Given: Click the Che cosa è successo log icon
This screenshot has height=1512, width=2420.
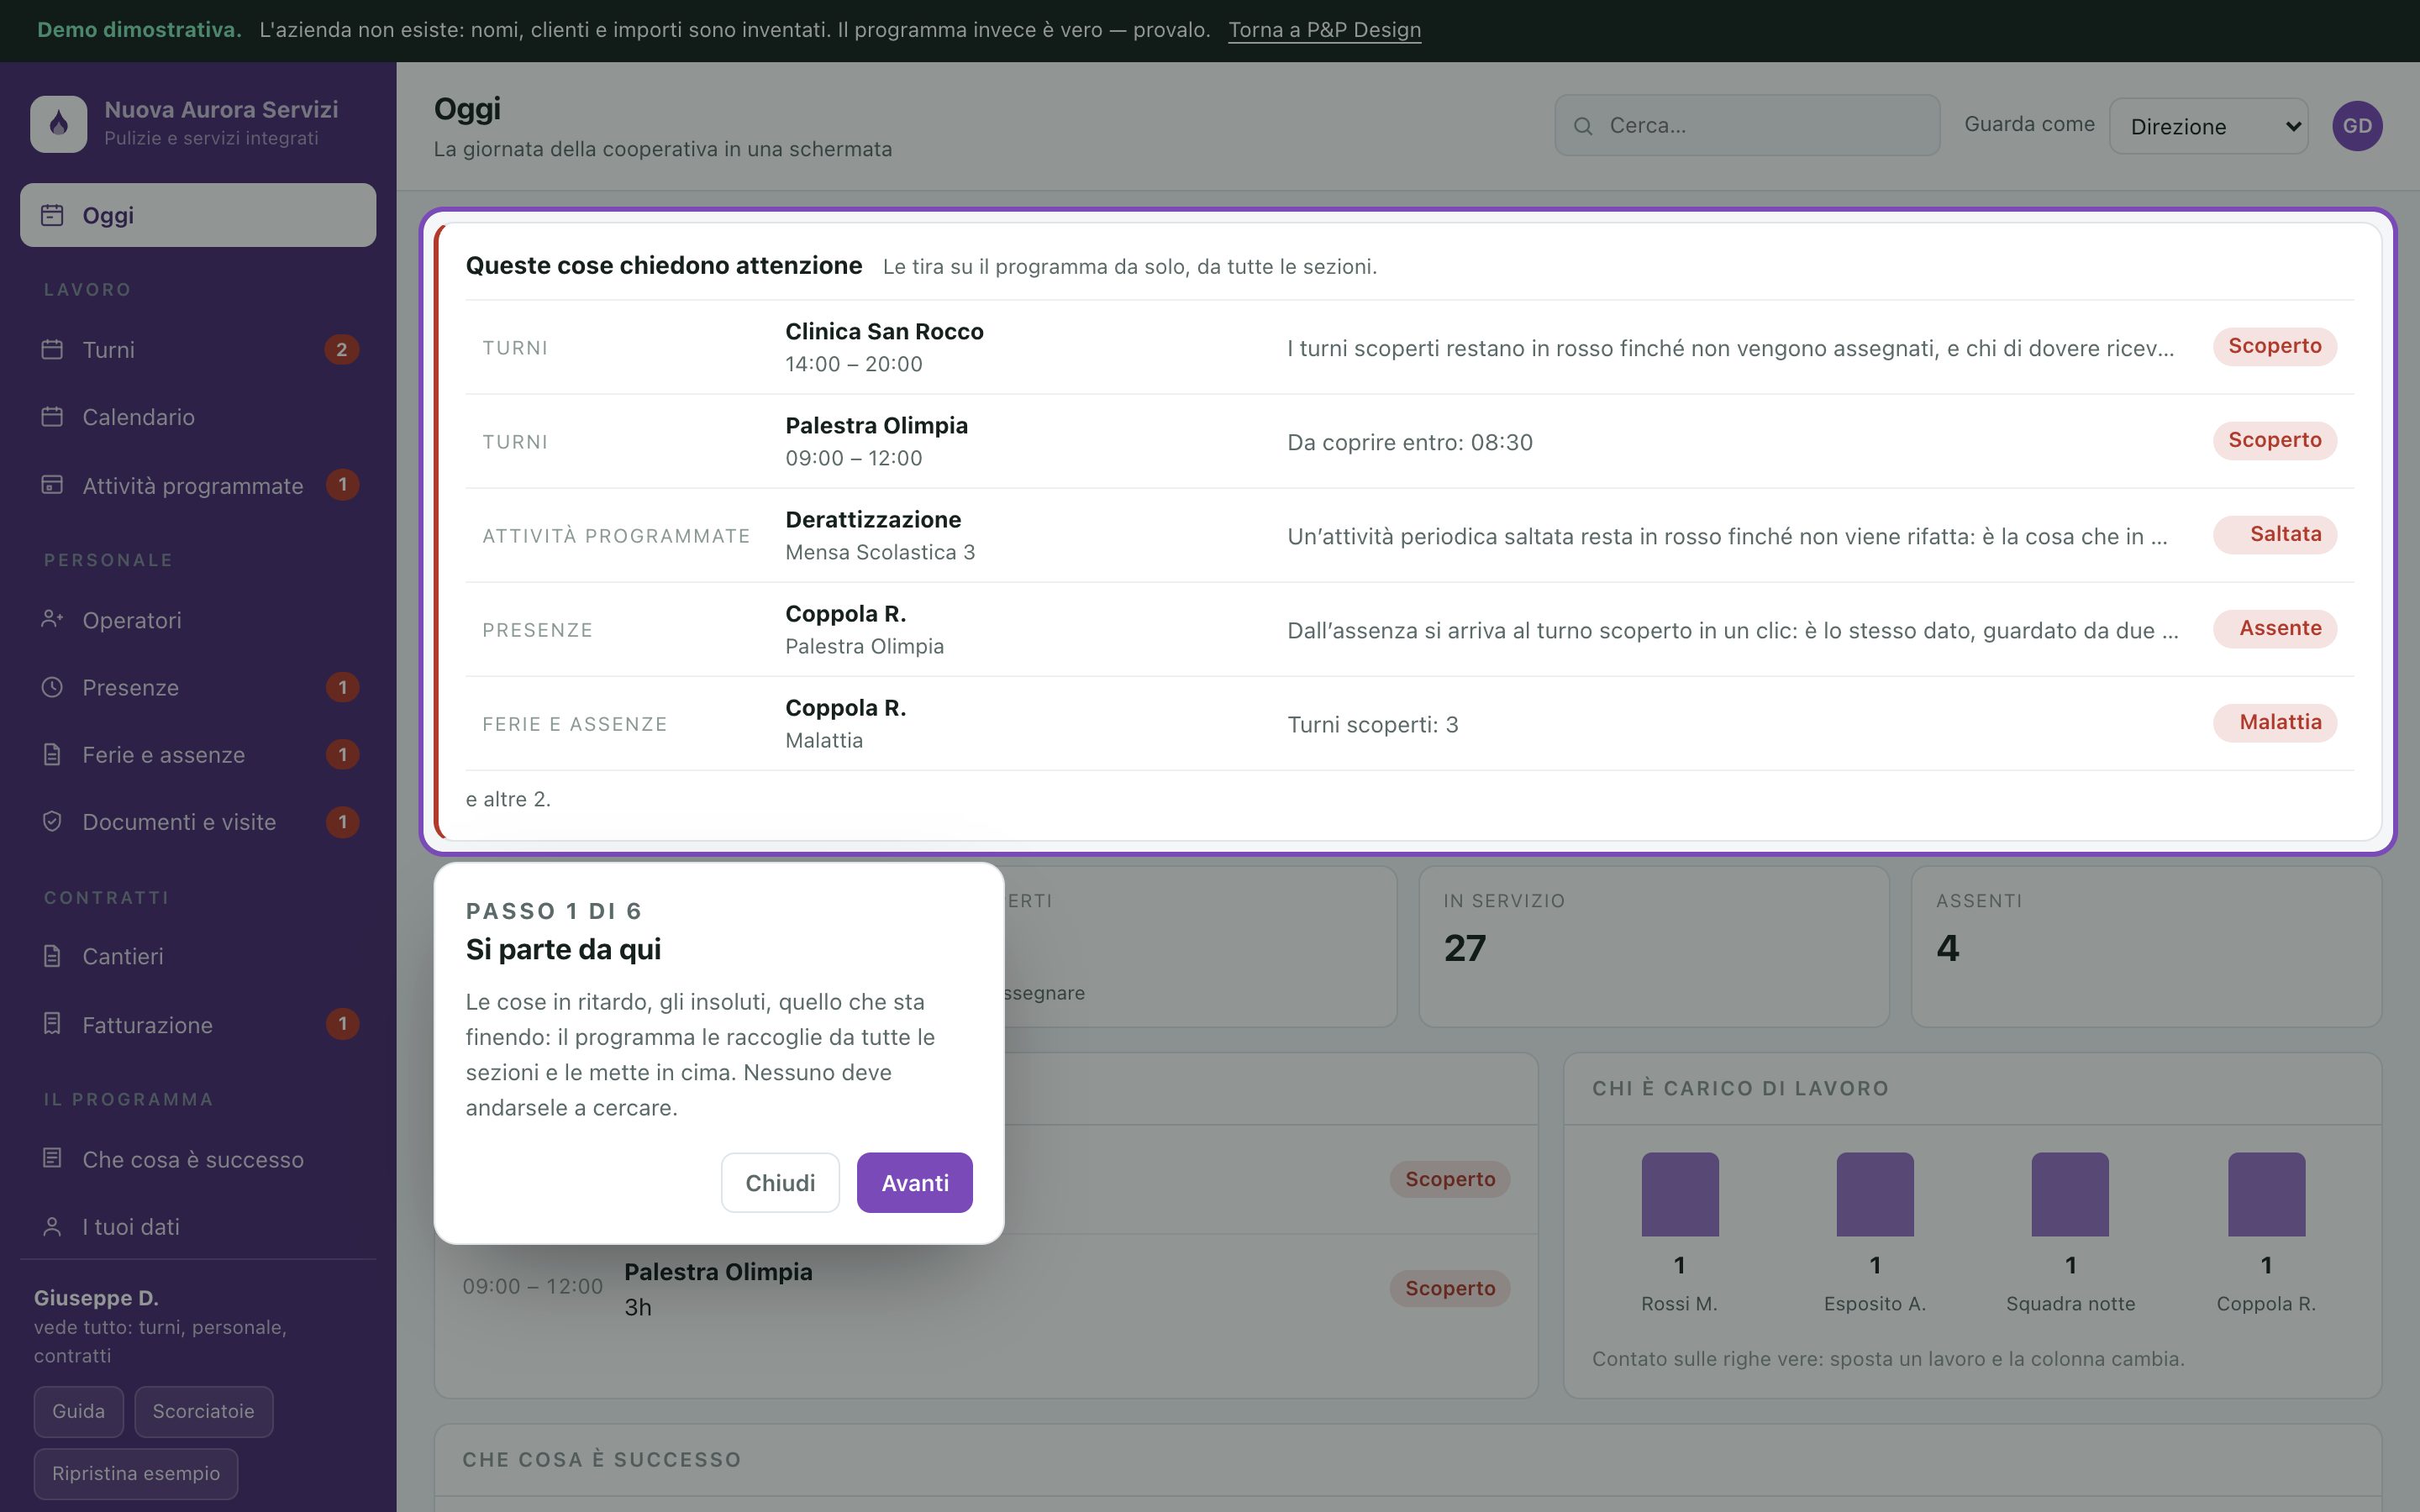Looking at the screenshot, I should pyautogui.click(x=52, y=1159).
